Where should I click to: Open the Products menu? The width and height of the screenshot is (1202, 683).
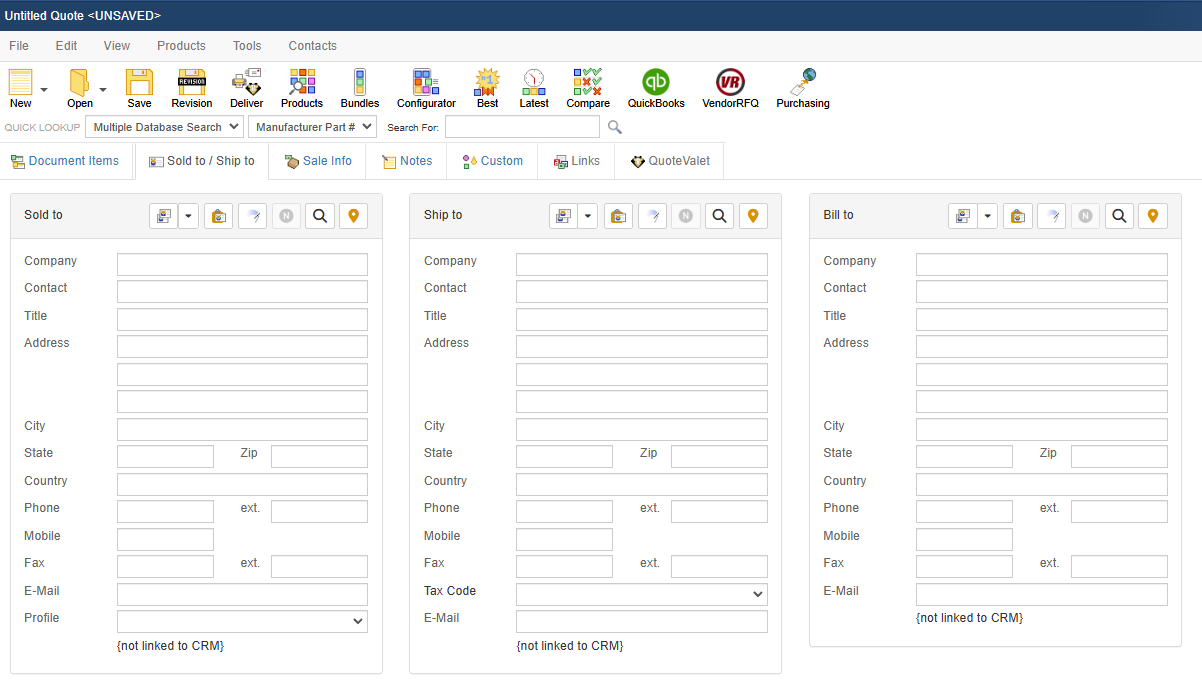(x=181, y=46)
